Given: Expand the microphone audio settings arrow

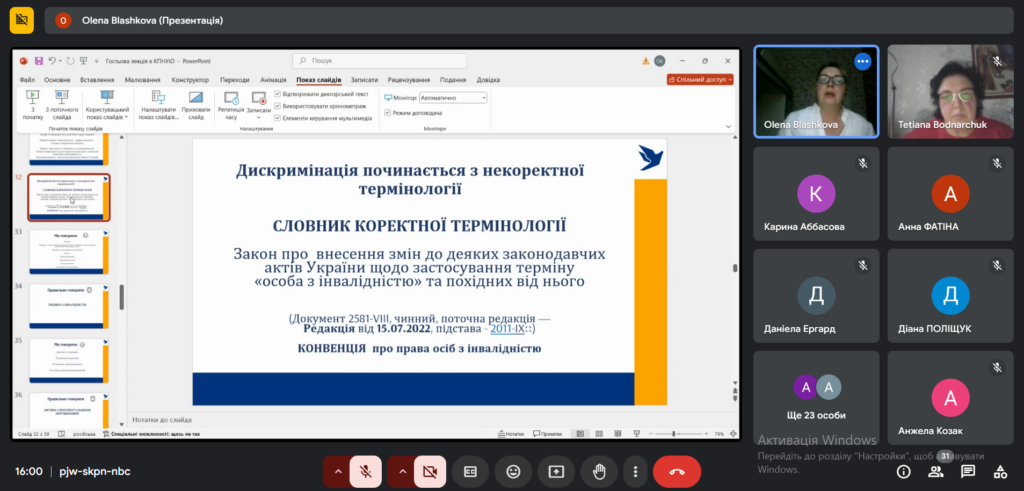Looking at the screenshot, I should (x=337, y=471).
